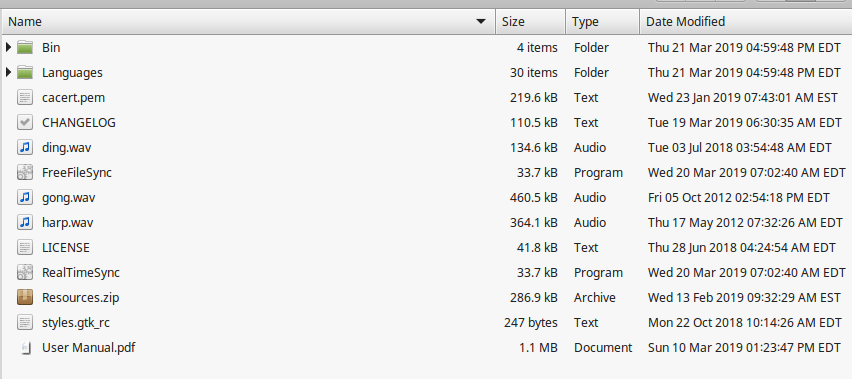The height and width of the screenshot is (379, 852).
Task: Select the gong.wav file name
Action: [68, 198]
